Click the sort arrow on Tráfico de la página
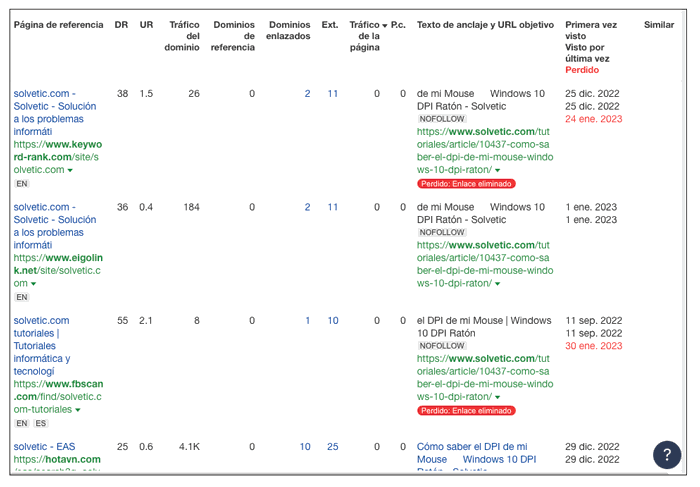The width and height of the screenshot is (700, 487). click(385, 24)
